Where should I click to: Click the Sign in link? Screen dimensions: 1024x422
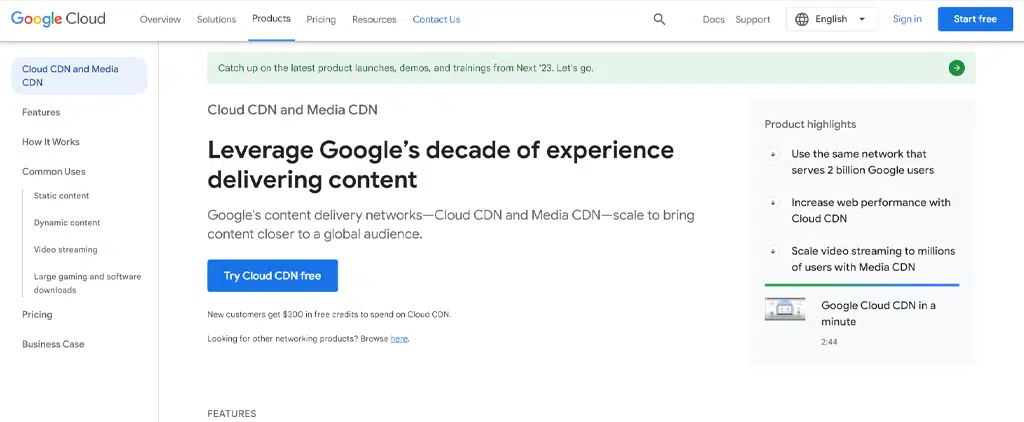click(907, 19)
